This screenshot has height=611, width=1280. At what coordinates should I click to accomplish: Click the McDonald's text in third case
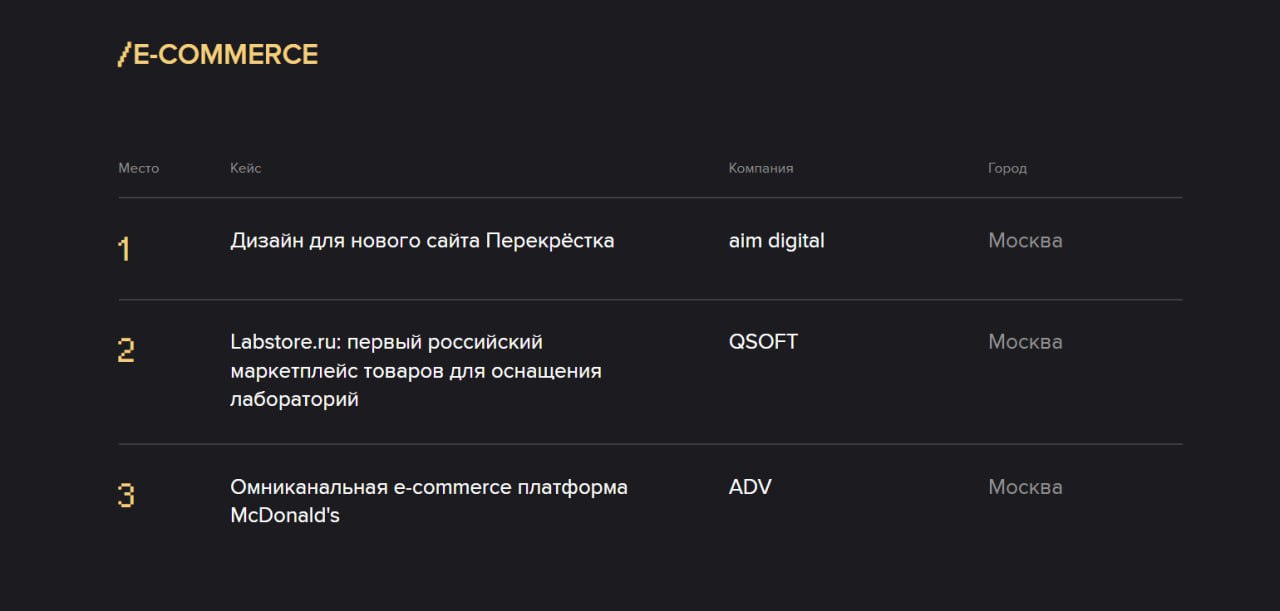(285, 517)
